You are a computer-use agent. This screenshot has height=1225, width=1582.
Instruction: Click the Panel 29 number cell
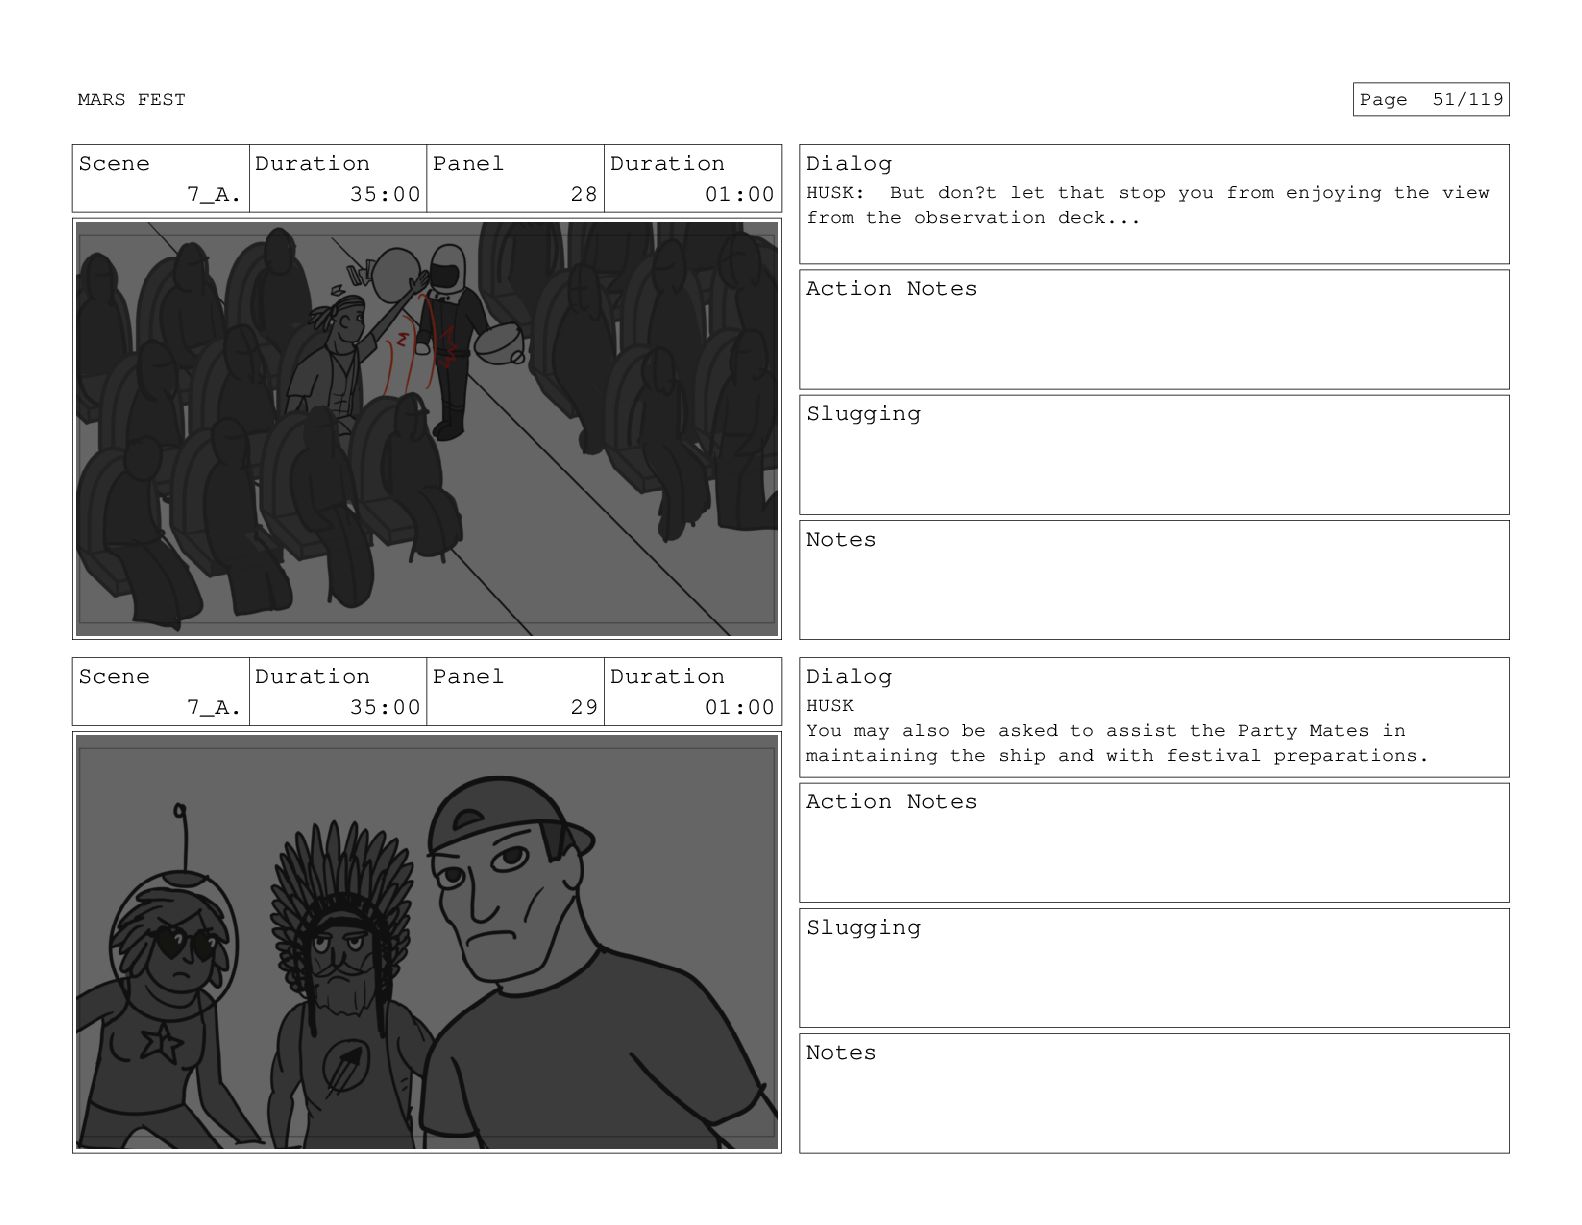[x=515, y=692]
